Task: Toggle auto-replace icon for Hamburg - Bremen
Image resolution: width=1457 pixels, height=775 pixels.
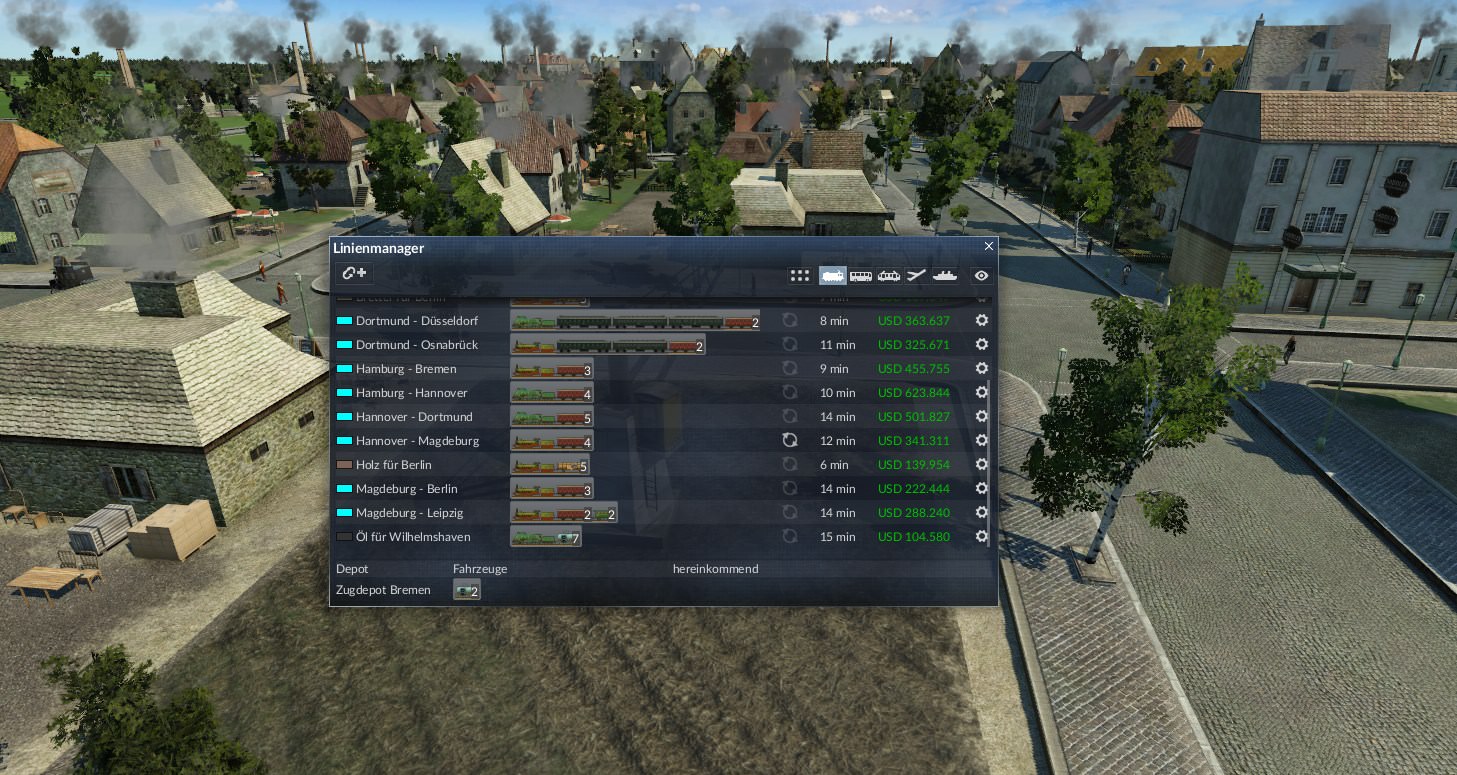Action: coord(790,369)
